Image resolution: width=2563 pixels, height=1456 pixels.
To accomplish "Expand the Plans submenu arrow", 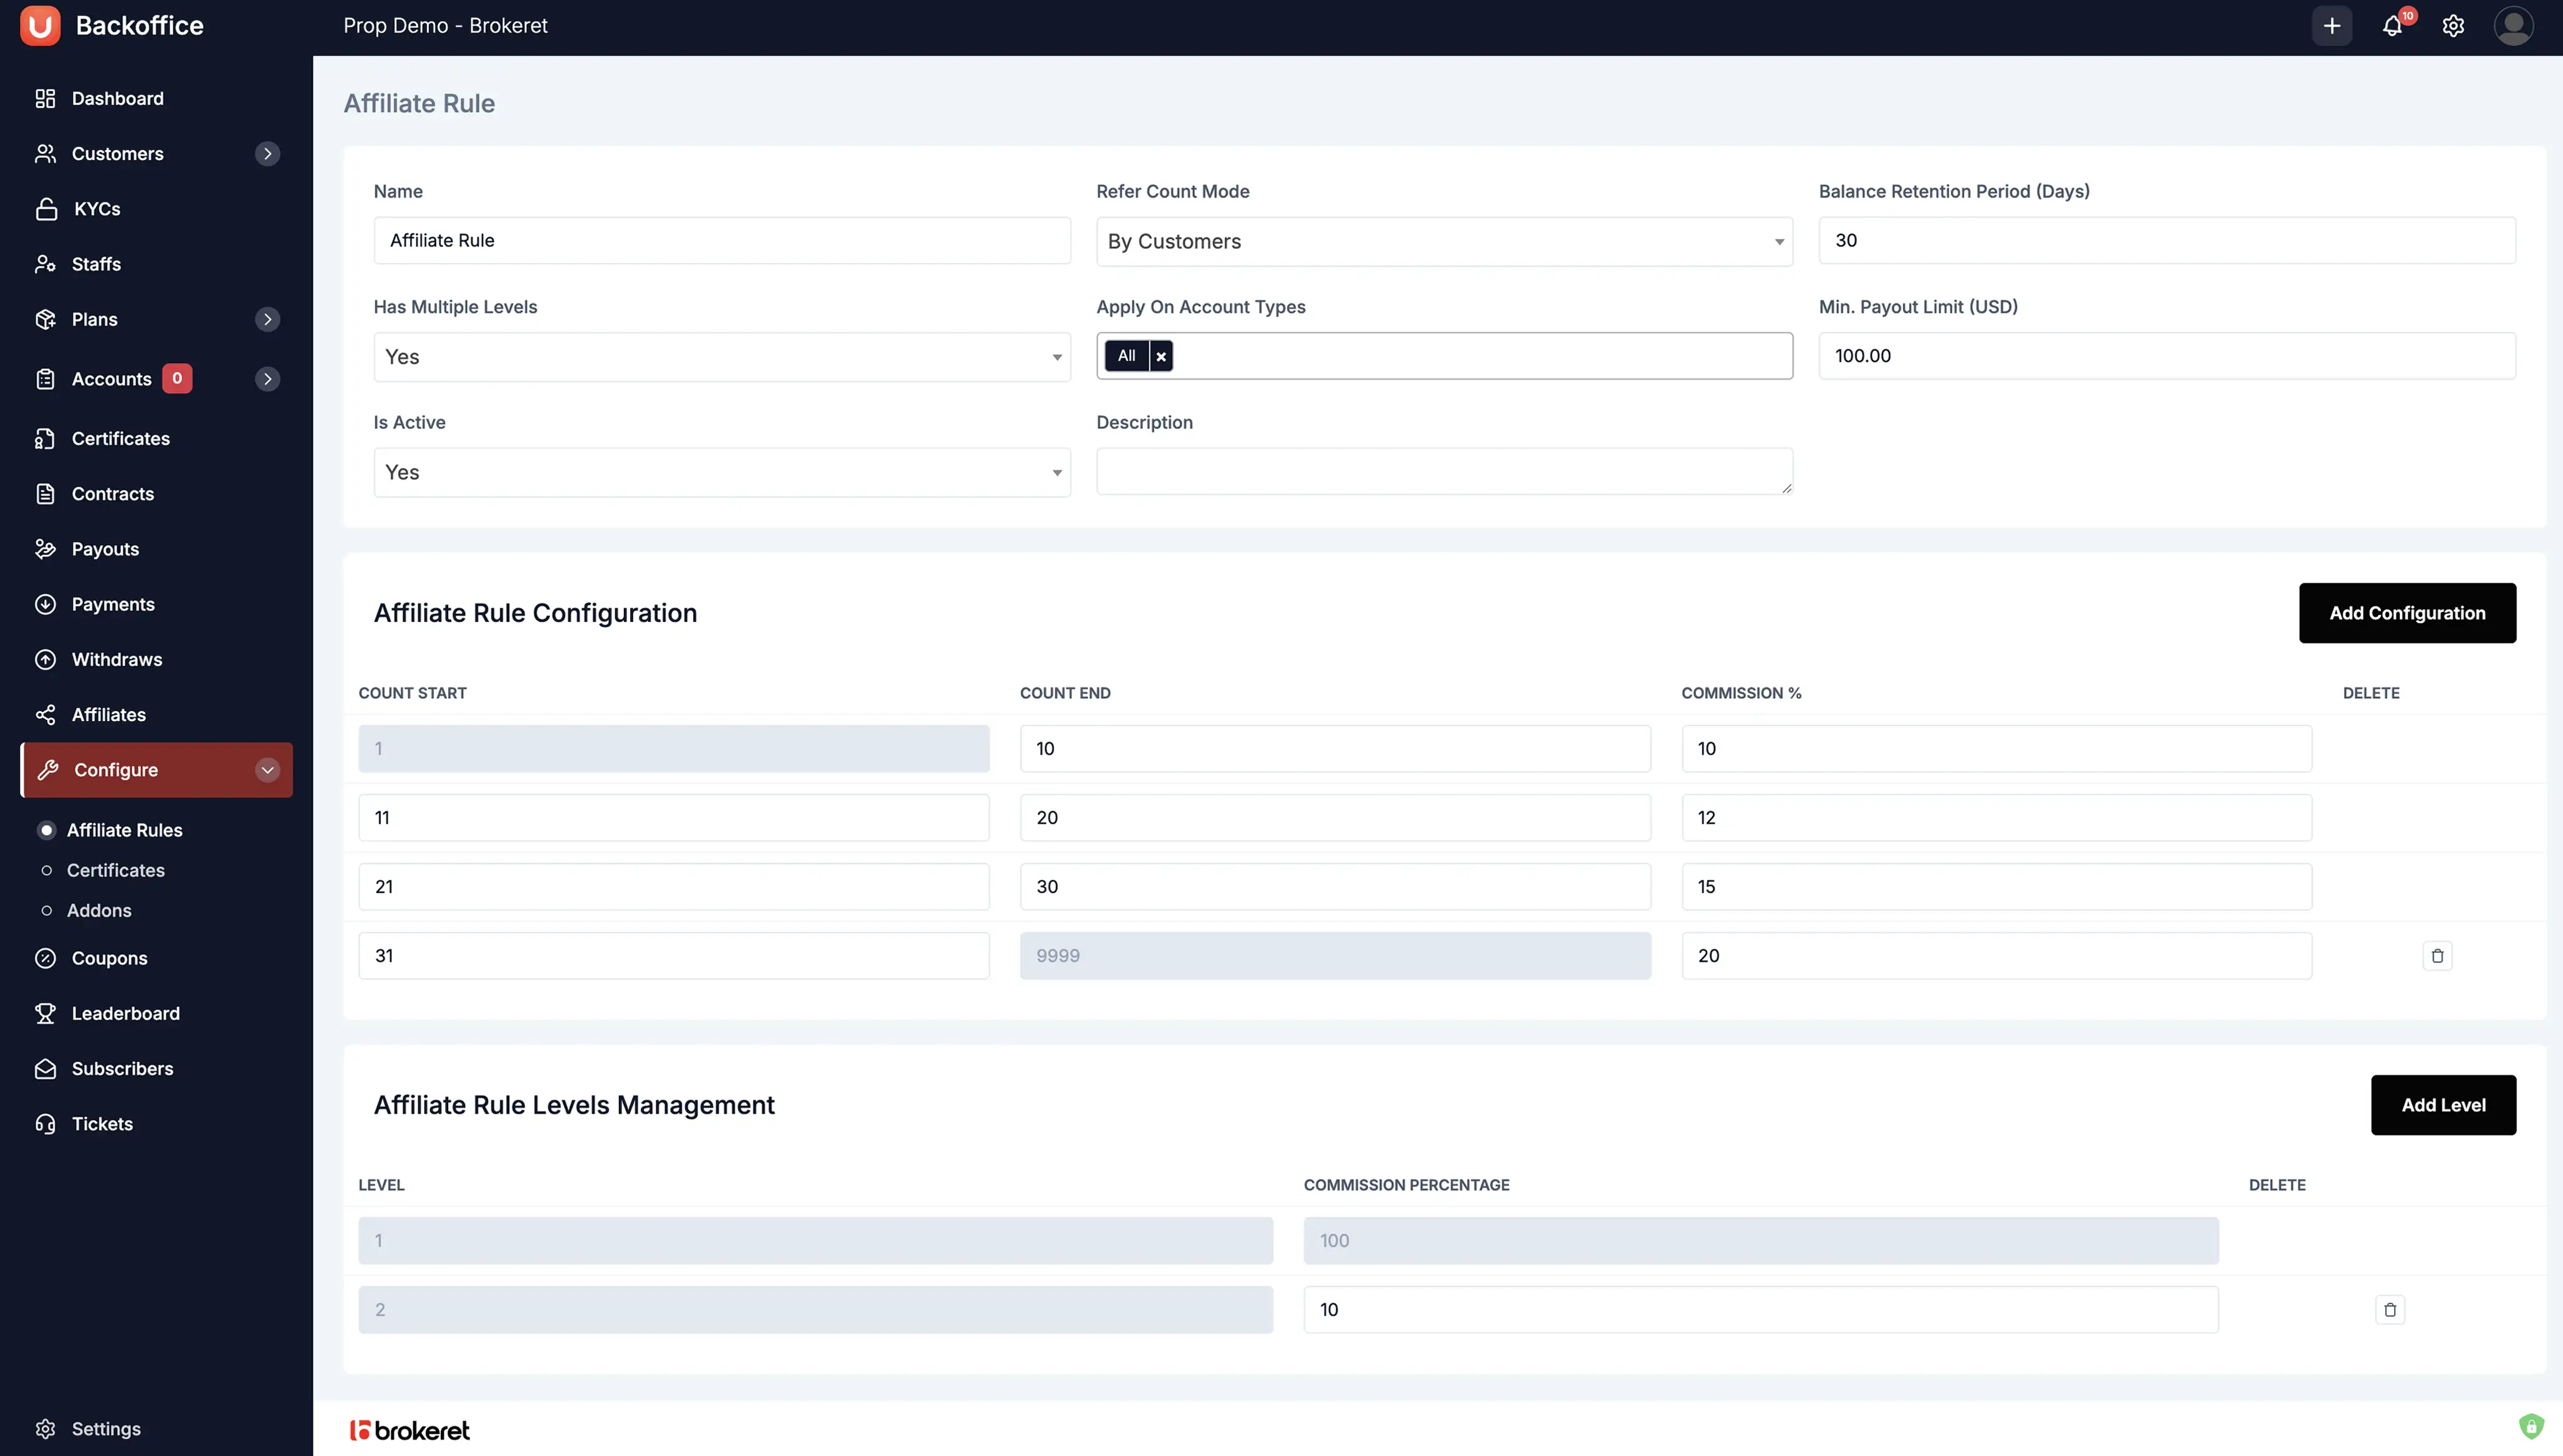I will [267, 318].
